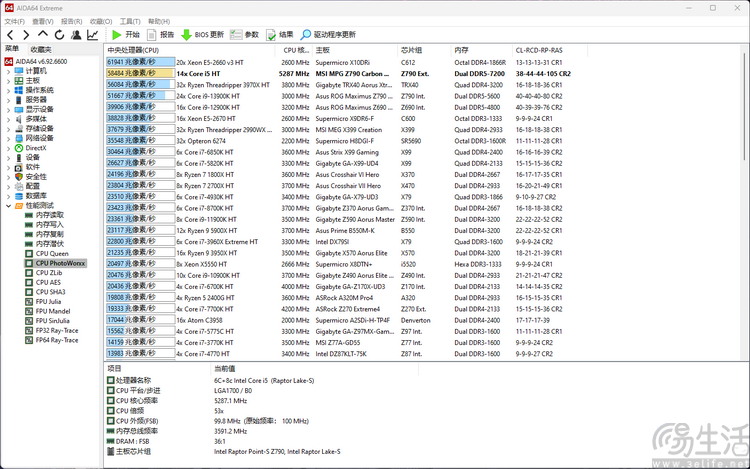Select the DirectX Xbox icon in tree
The width and height of the screenshot is (750, 469).
pyautogui.click(x=19, y=148)
